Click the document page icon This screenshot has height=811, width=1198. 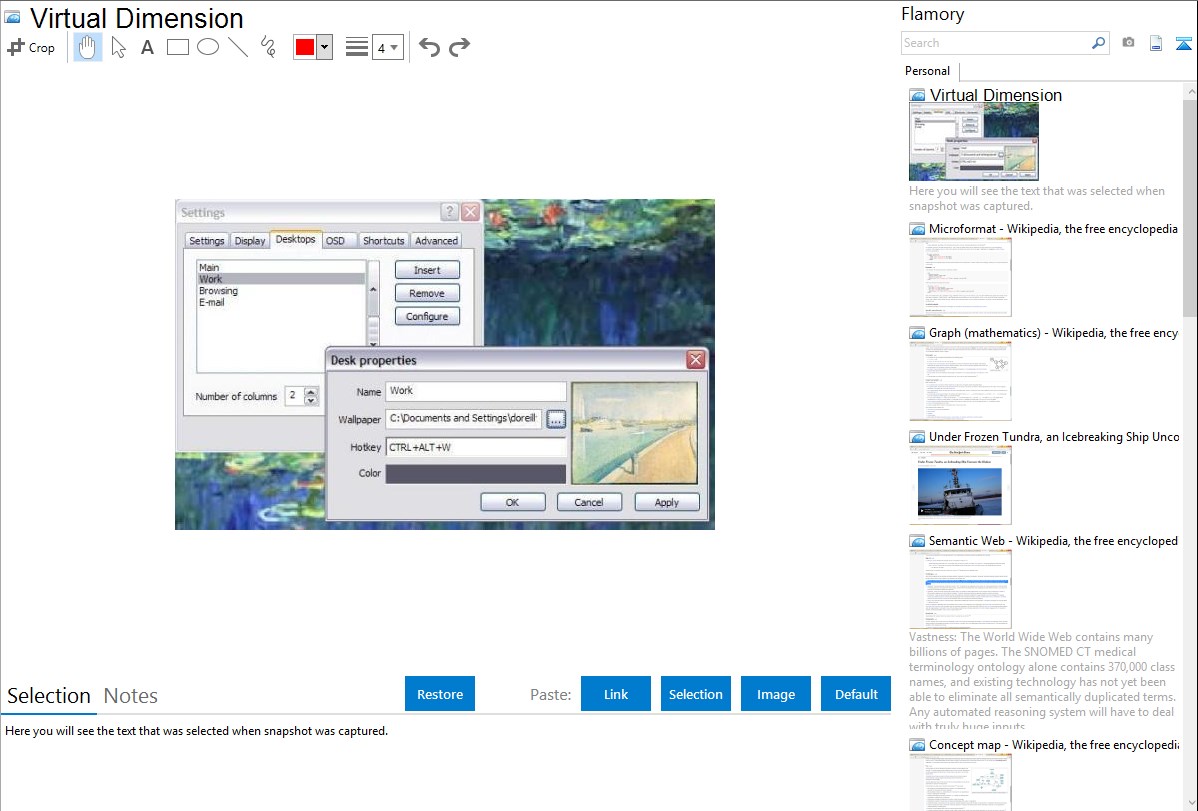click(1156, 43)
